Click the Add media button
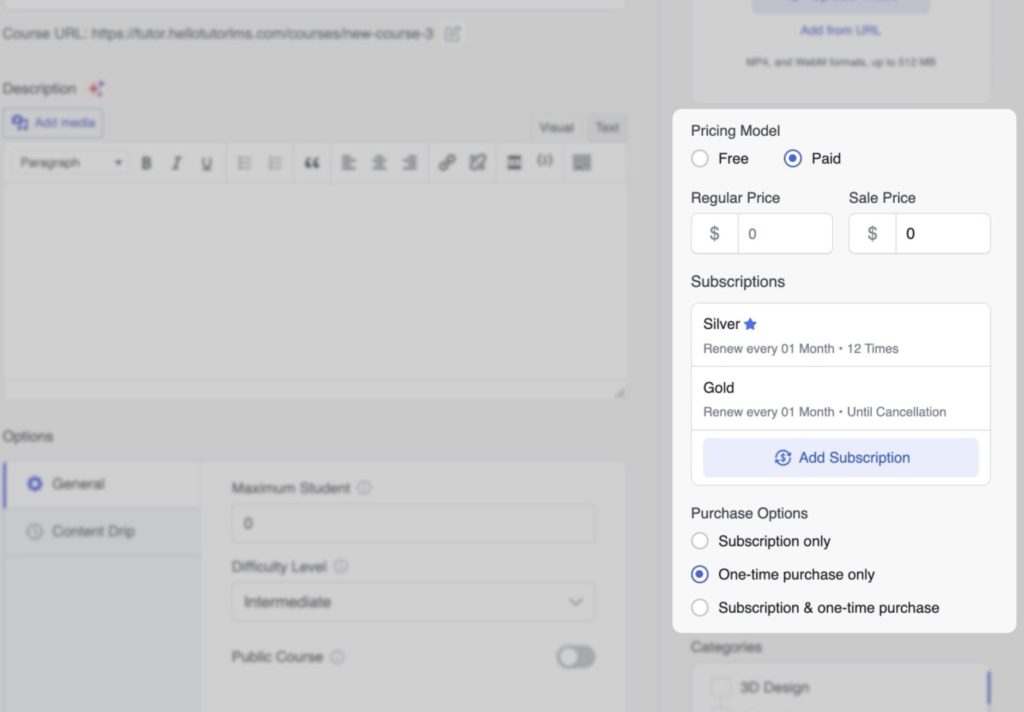The image size is (1024, 712). click(x=54, y=122)
